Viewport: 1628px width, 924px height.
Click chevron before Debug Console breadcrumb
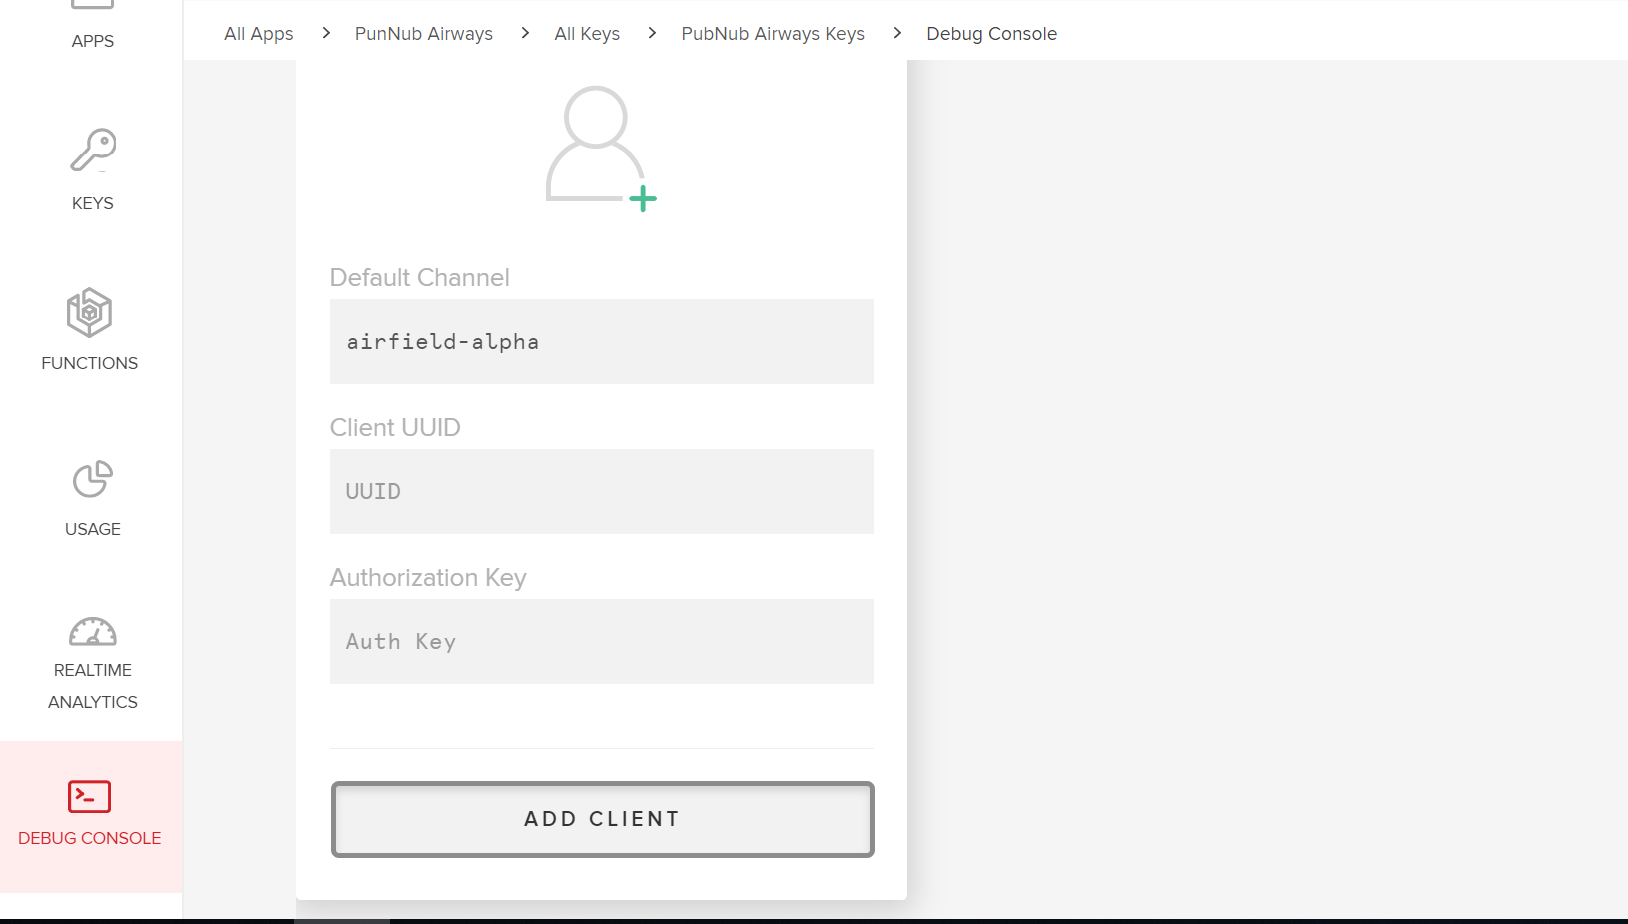(897, 33)
